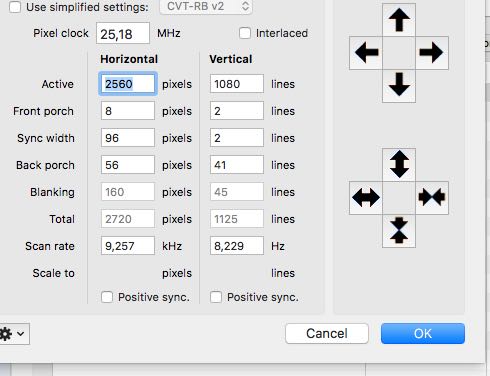Open the gear actions dropdown menu
The width and height of the screenshot is (490, 376).
(x=13, y=334)
